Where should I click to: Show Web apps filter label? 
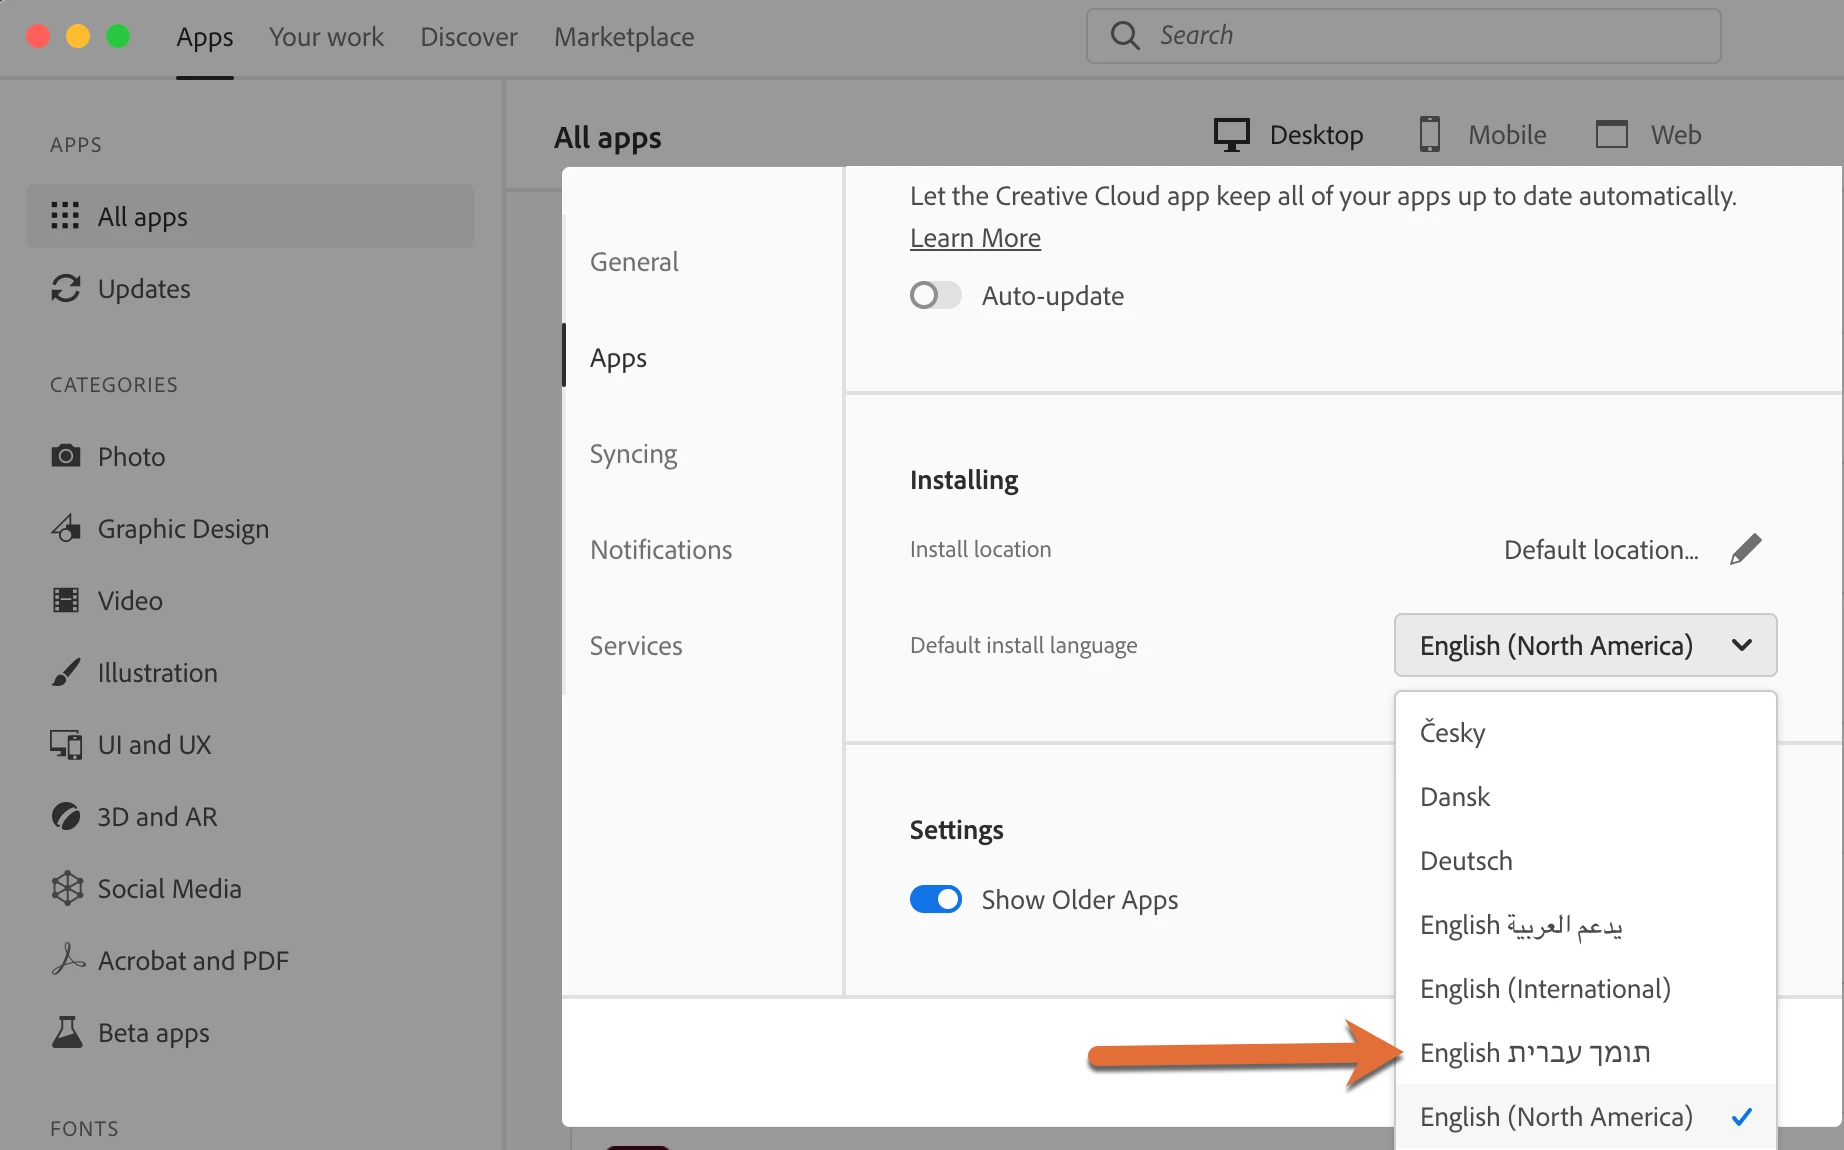tap(1676, 135)
